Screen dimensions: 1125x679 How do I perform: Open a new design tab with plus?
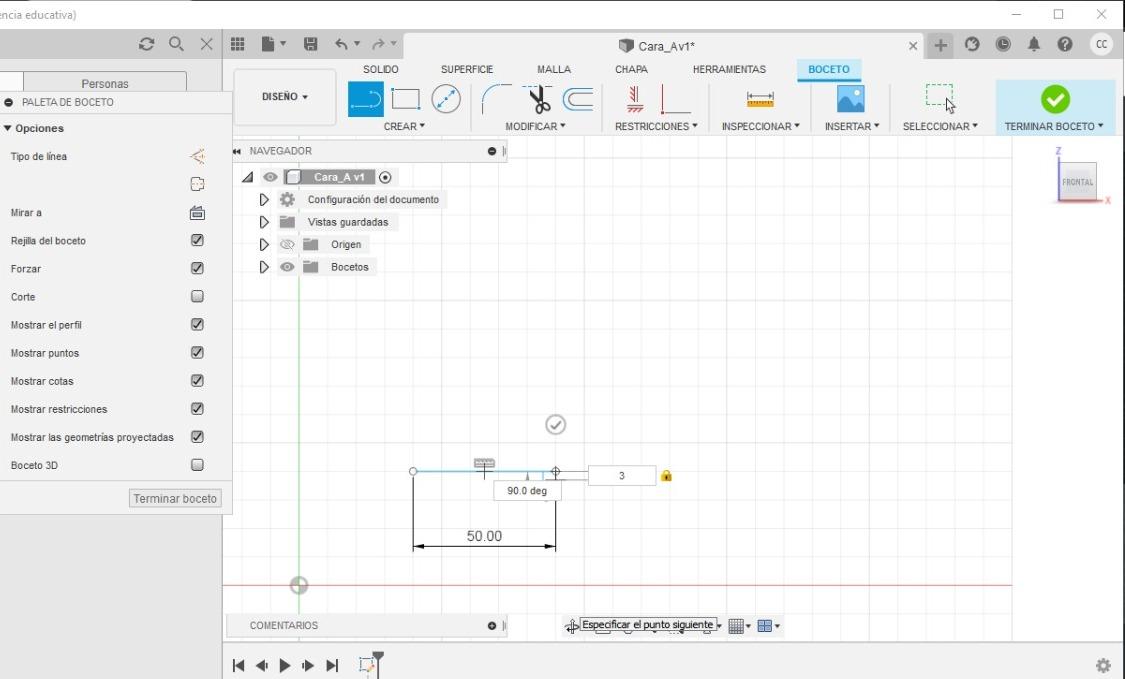coord(940,46)
